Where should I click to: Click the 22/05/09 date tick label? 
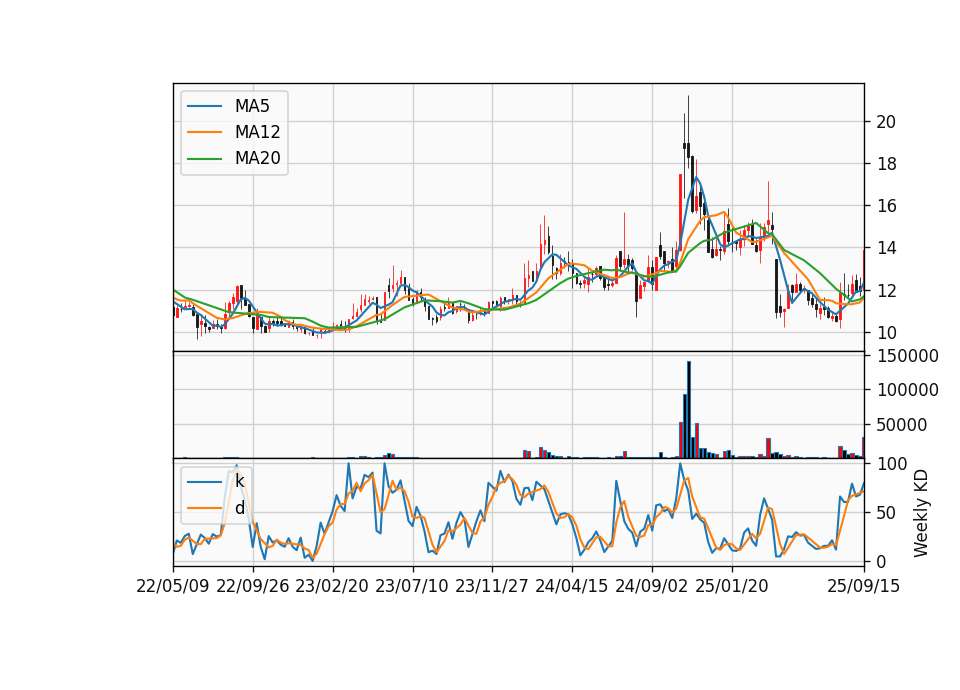coord(173,586)
